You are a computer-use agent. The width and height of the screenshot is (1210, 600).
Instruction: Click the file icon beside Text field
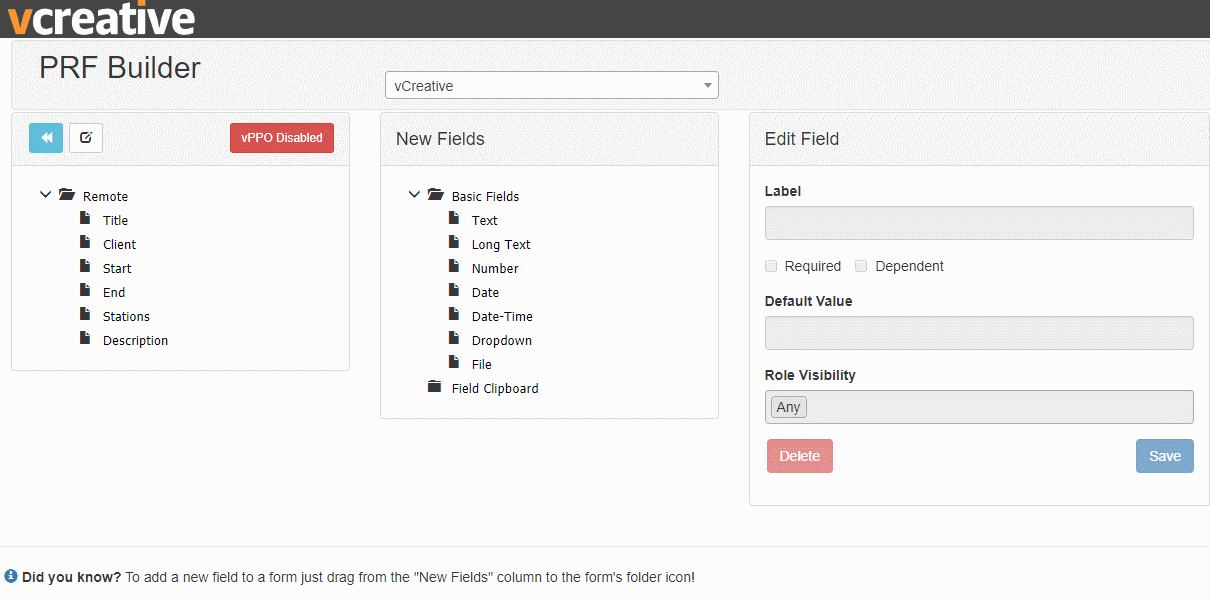pos(454,219)
